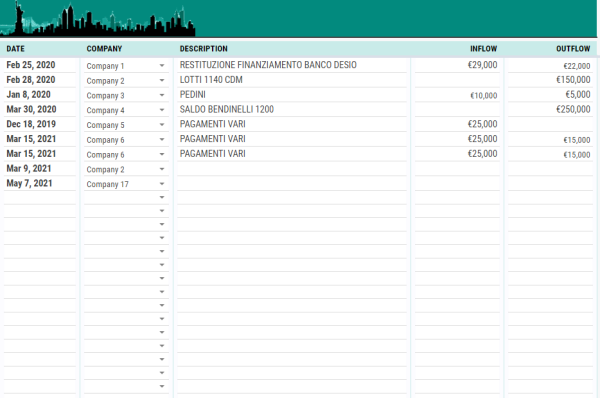Expand the Company 3 dropdown
The image size is (600, 398).
[x=162, y=95]
